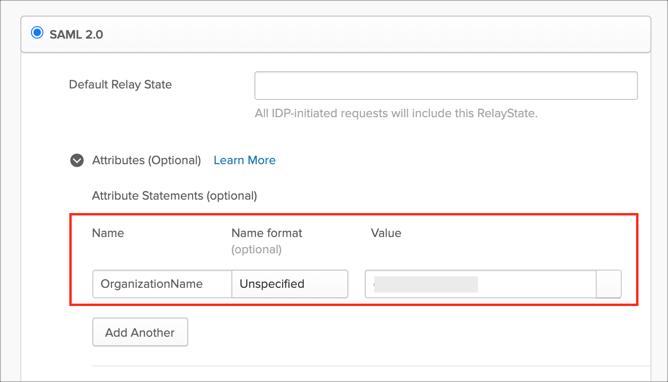
Task: Open the Value field dropdown arrow
Action: pyautogui.click(x=609, y=284)
